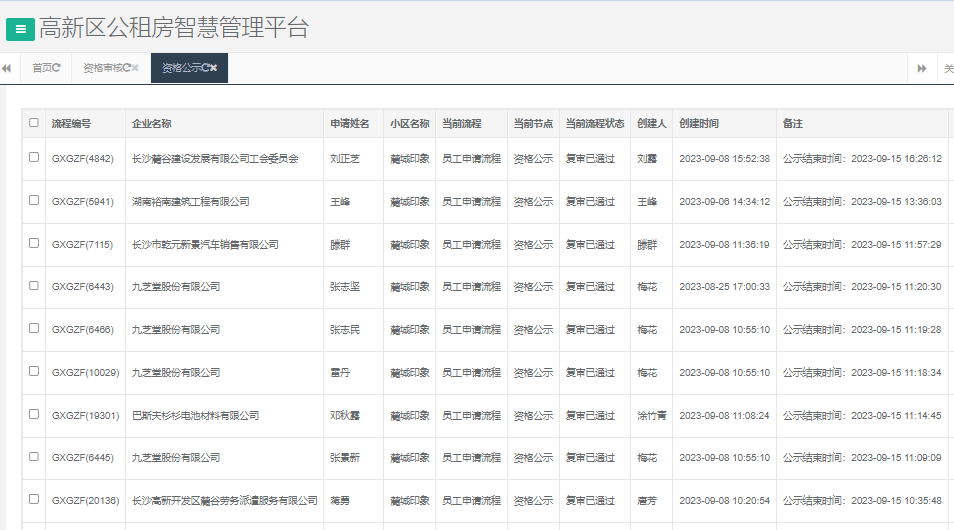Click creator 涂竹青 cell
The image size is (954, 530).
click(x=652, y=416)
